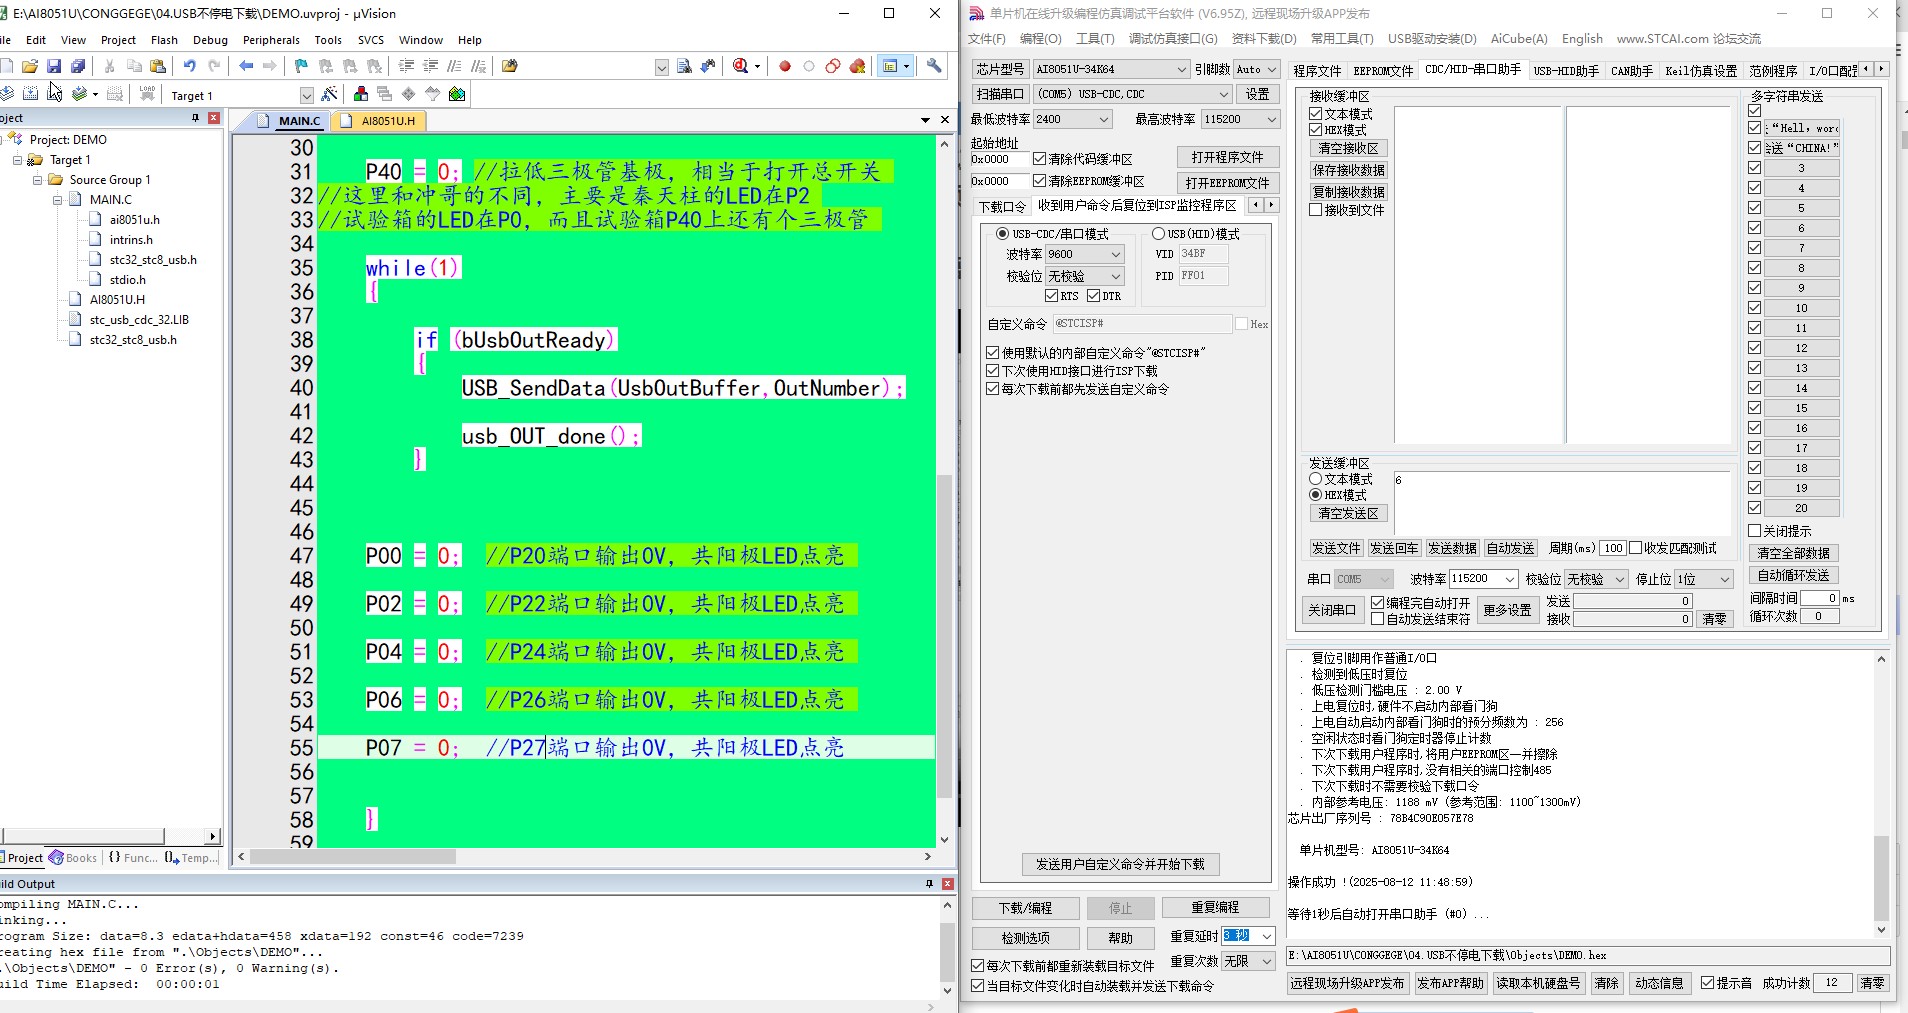Open EEPROM文件 tab in STC tool

[x=1383, y=71]
